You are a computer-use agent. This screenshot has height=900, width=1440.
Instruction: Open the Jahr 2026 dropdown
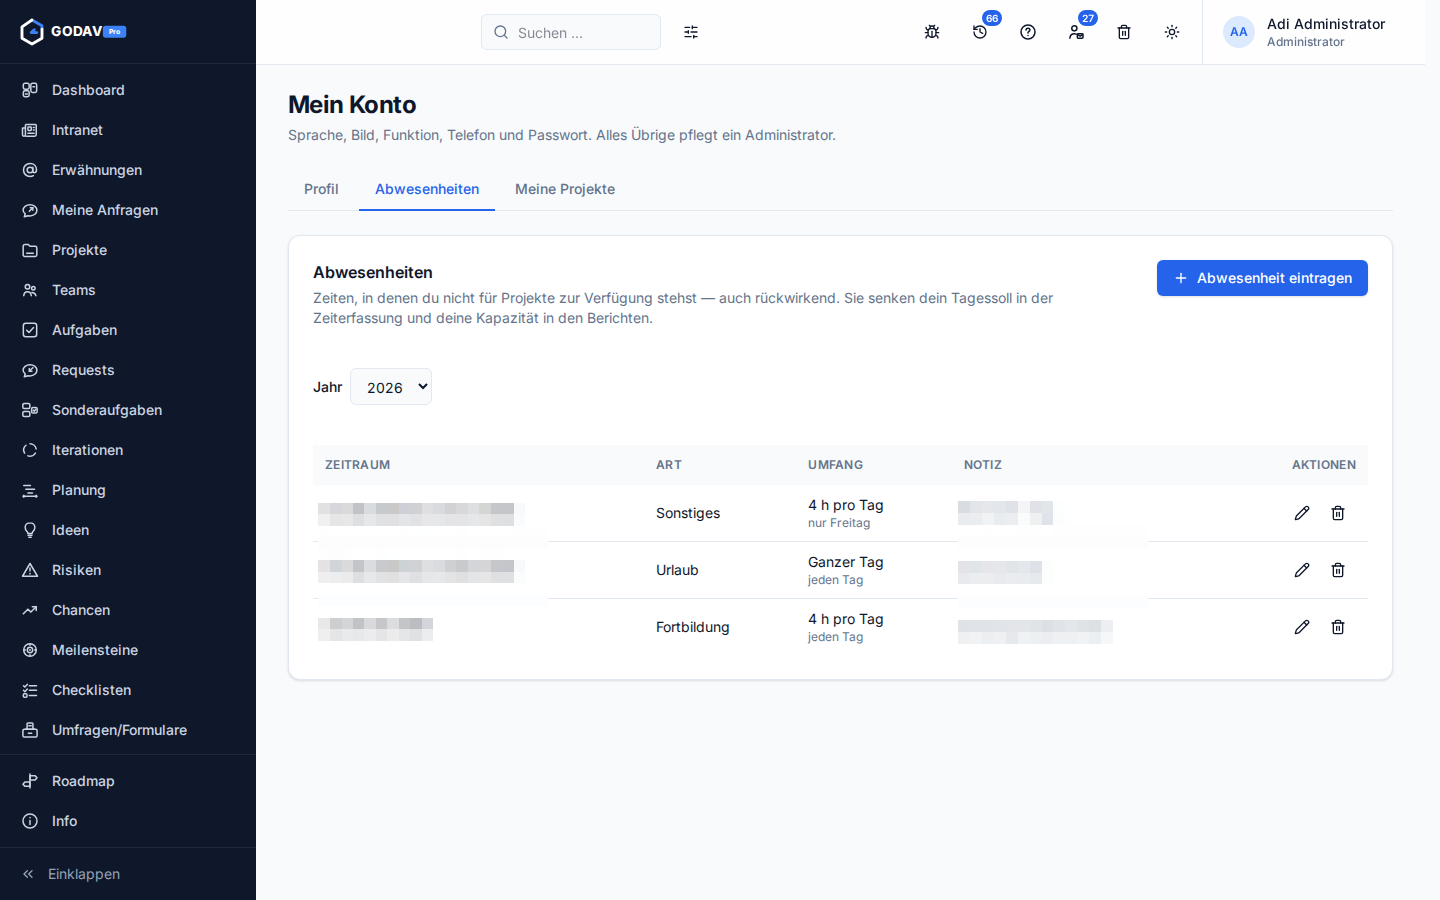391,387
